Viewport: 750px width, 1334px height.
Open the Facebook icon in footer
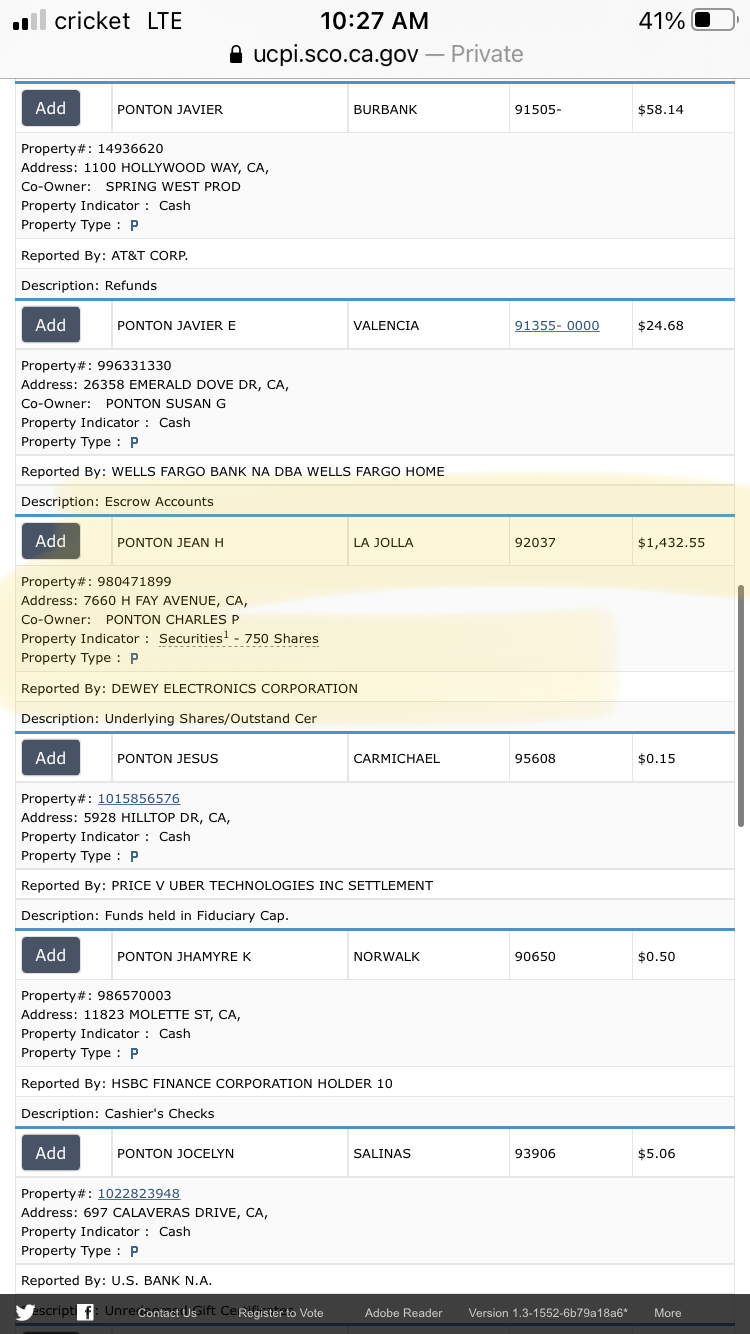86,1313
